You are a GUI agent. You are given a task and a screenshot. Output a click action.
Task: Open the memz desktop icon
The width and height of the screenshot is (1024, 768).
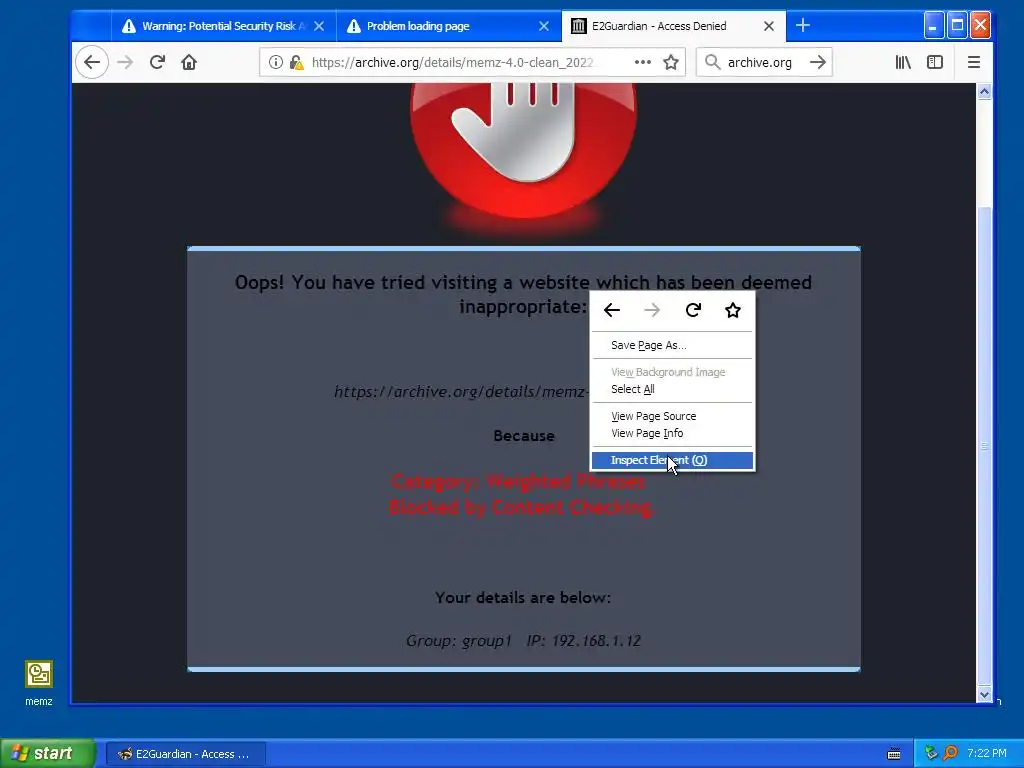[x=39, y=683]
